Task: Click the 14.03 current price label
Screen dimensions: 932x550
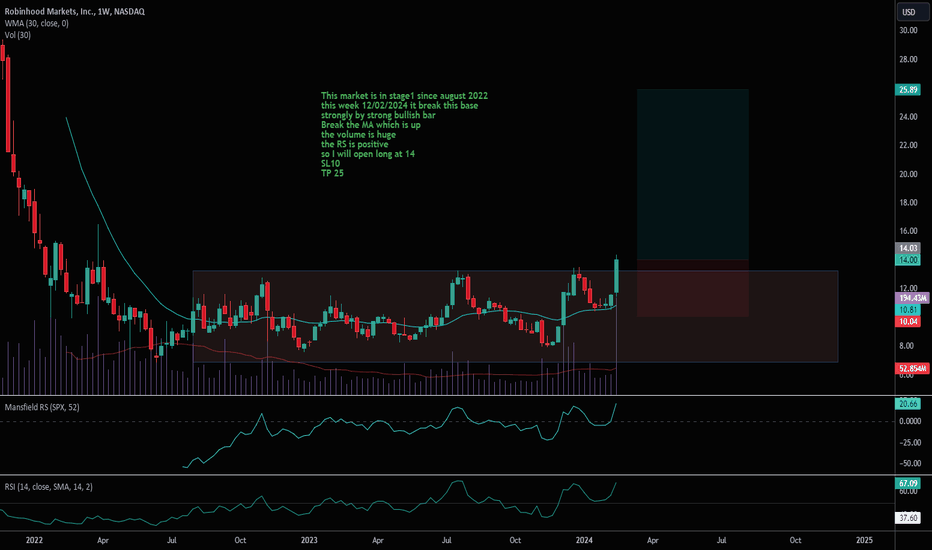Action: click(x=908, y=248)
